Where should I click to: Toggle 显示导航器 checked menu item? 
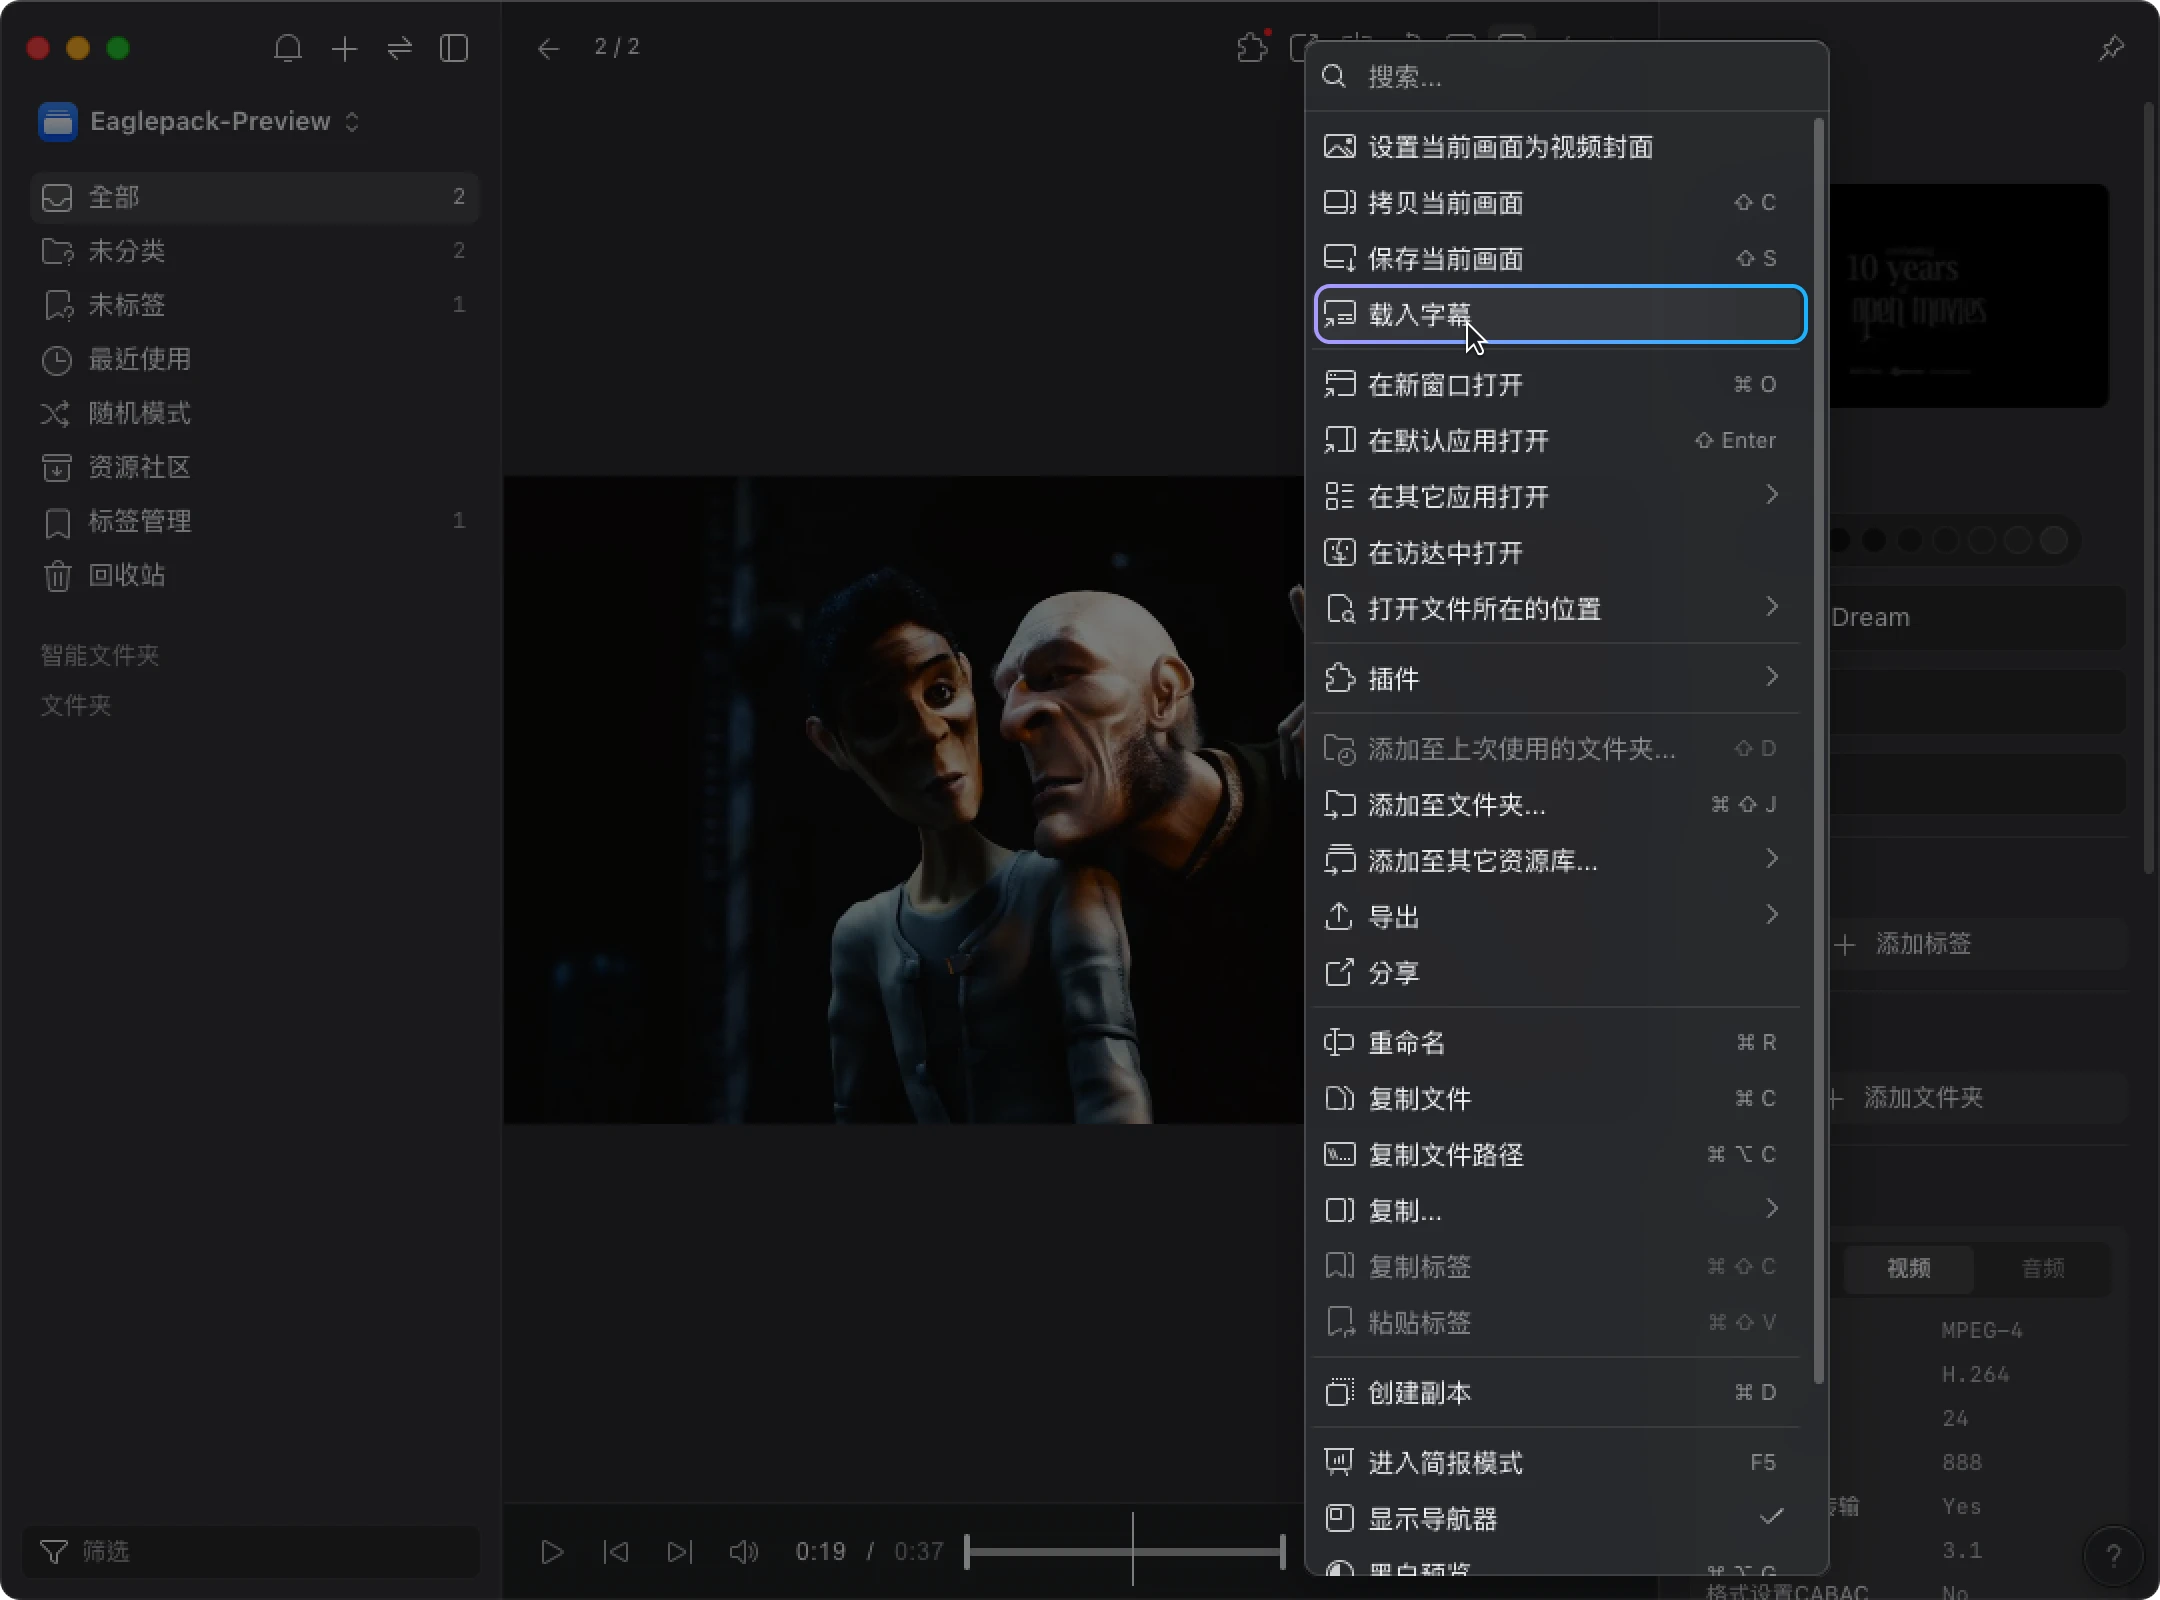click(1560, 1519)
